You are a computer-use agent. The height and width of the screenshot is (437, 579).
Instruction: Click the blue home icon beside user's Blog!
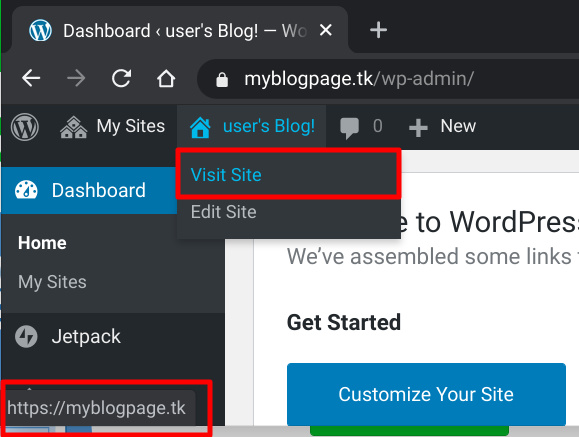point(200,127)
